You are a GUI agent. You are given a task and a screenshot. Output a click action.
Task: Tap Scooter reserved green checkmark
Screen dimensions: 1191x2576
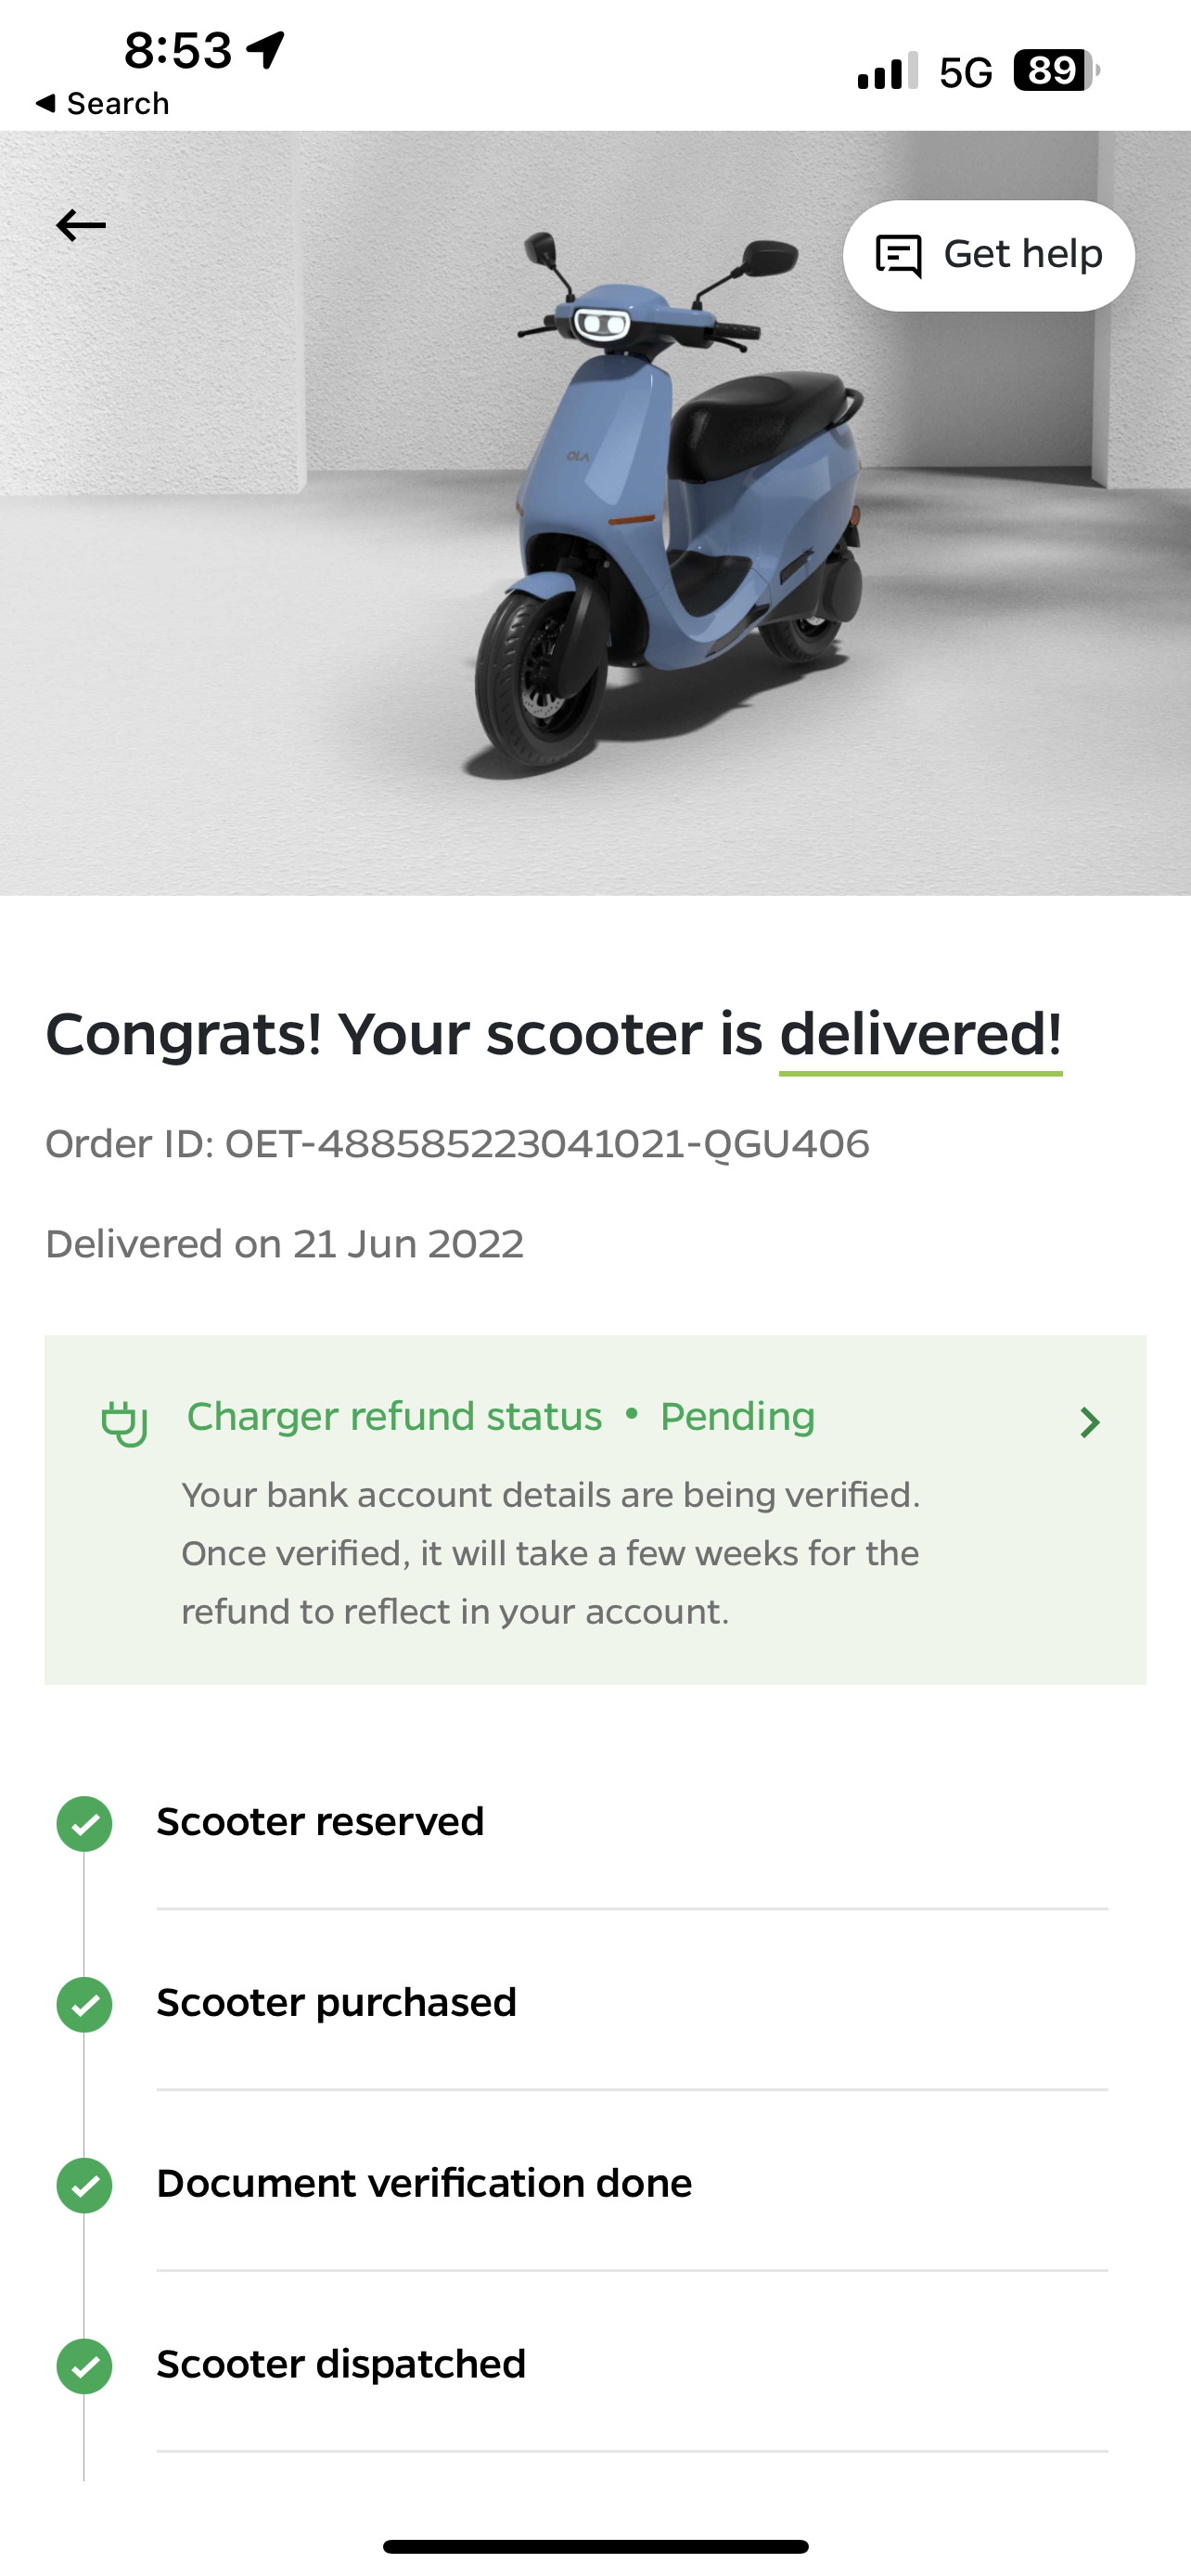click(85, 1824)
